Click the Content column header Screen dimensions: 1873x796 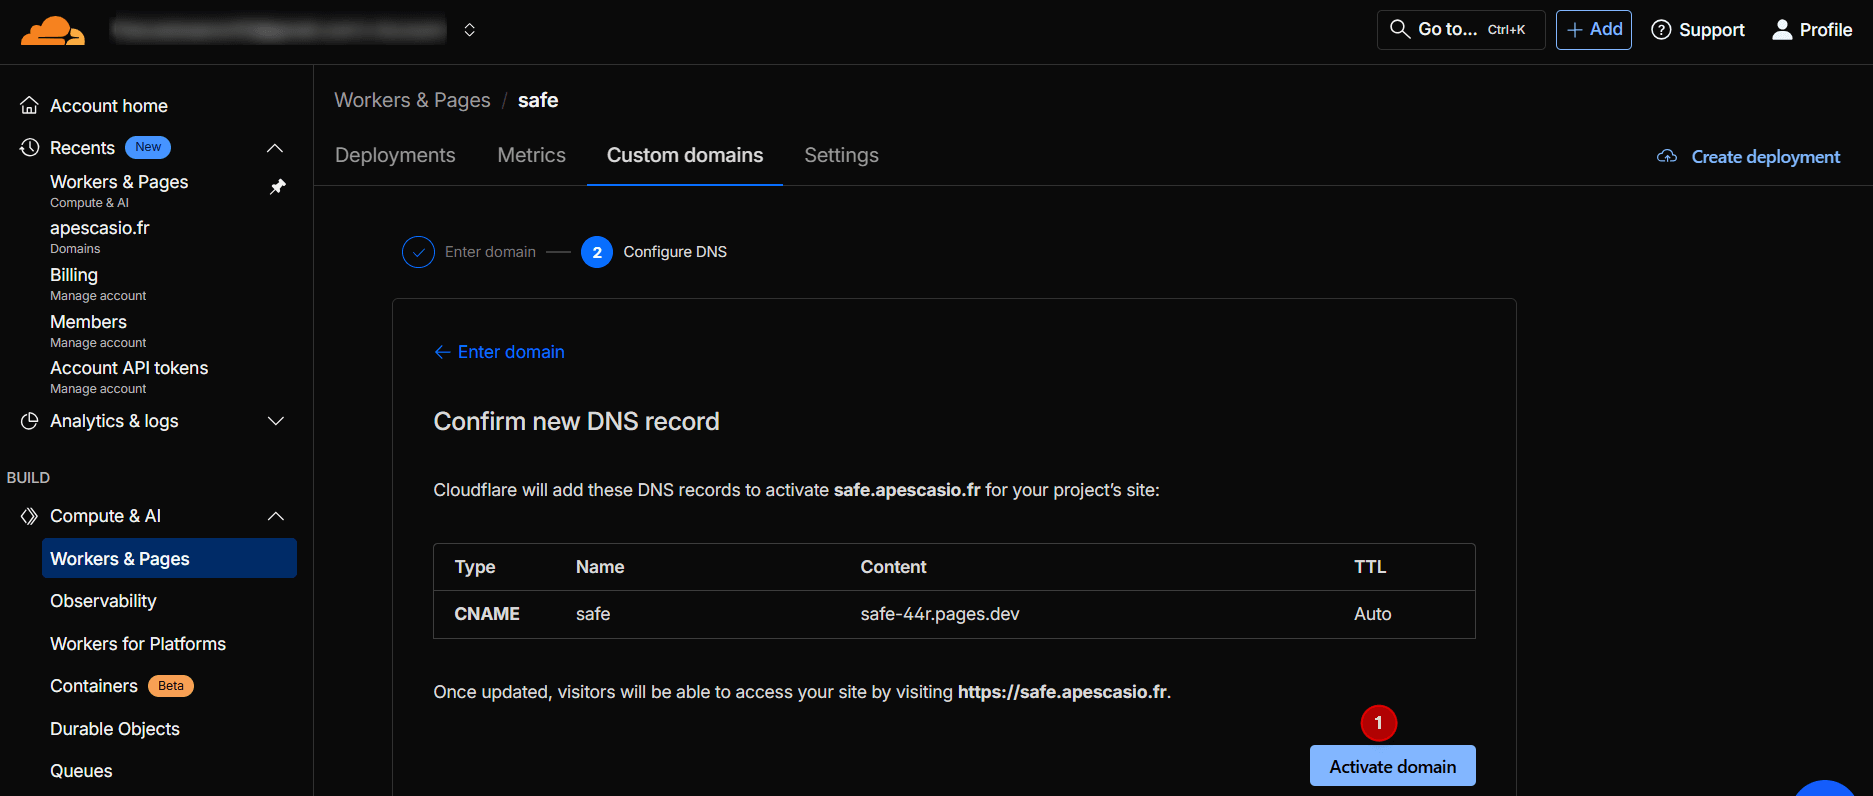click(x=893, y=567)
